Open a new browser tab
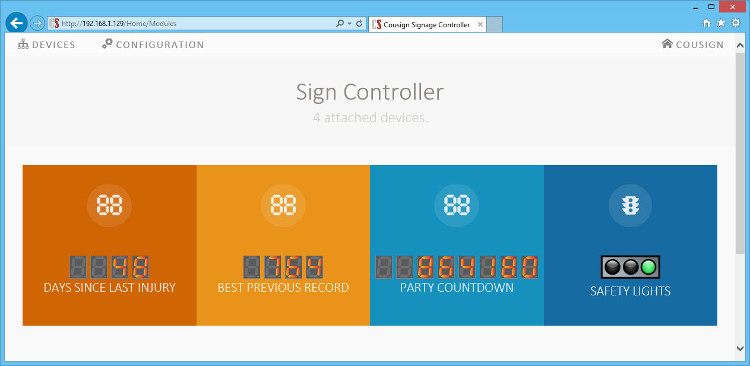 [x=495, y=24]
